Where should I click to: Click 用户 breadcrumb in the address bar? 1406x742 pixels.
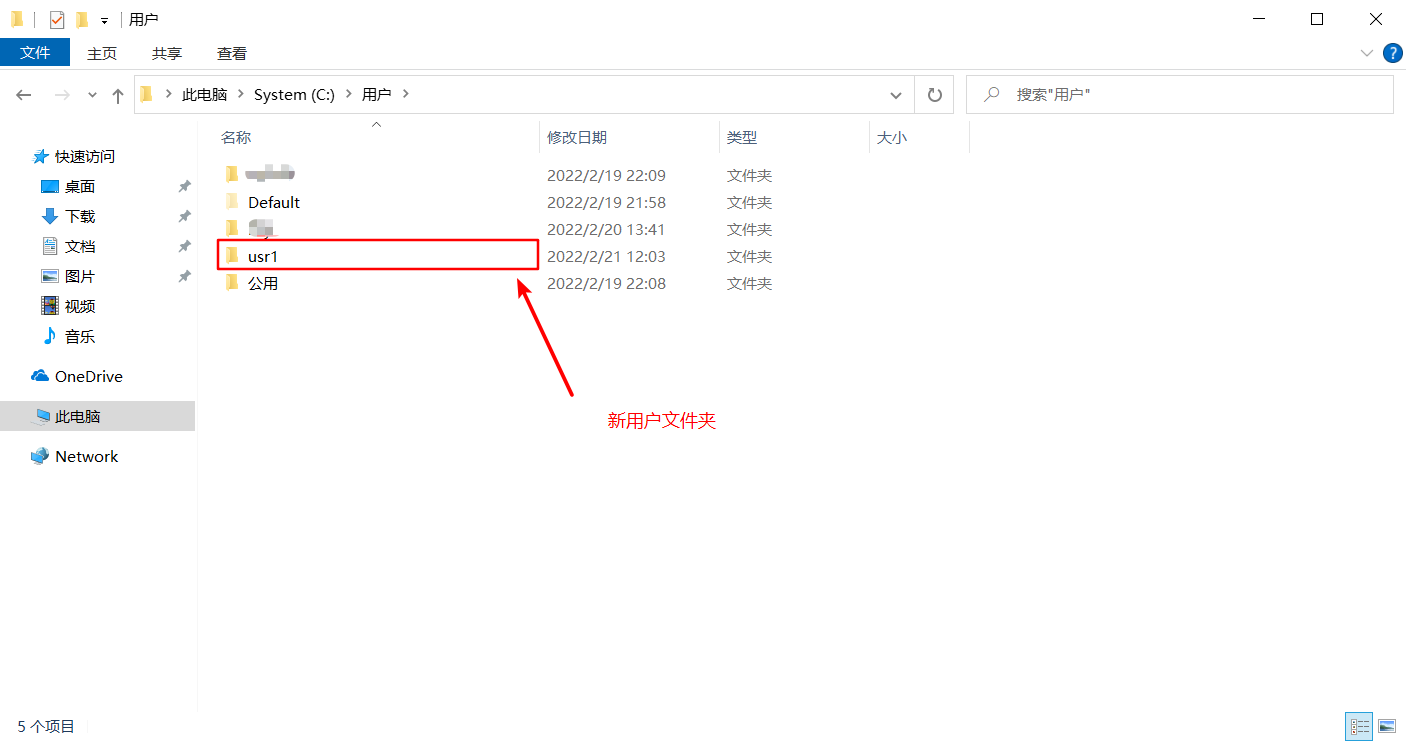coord(376,94)
